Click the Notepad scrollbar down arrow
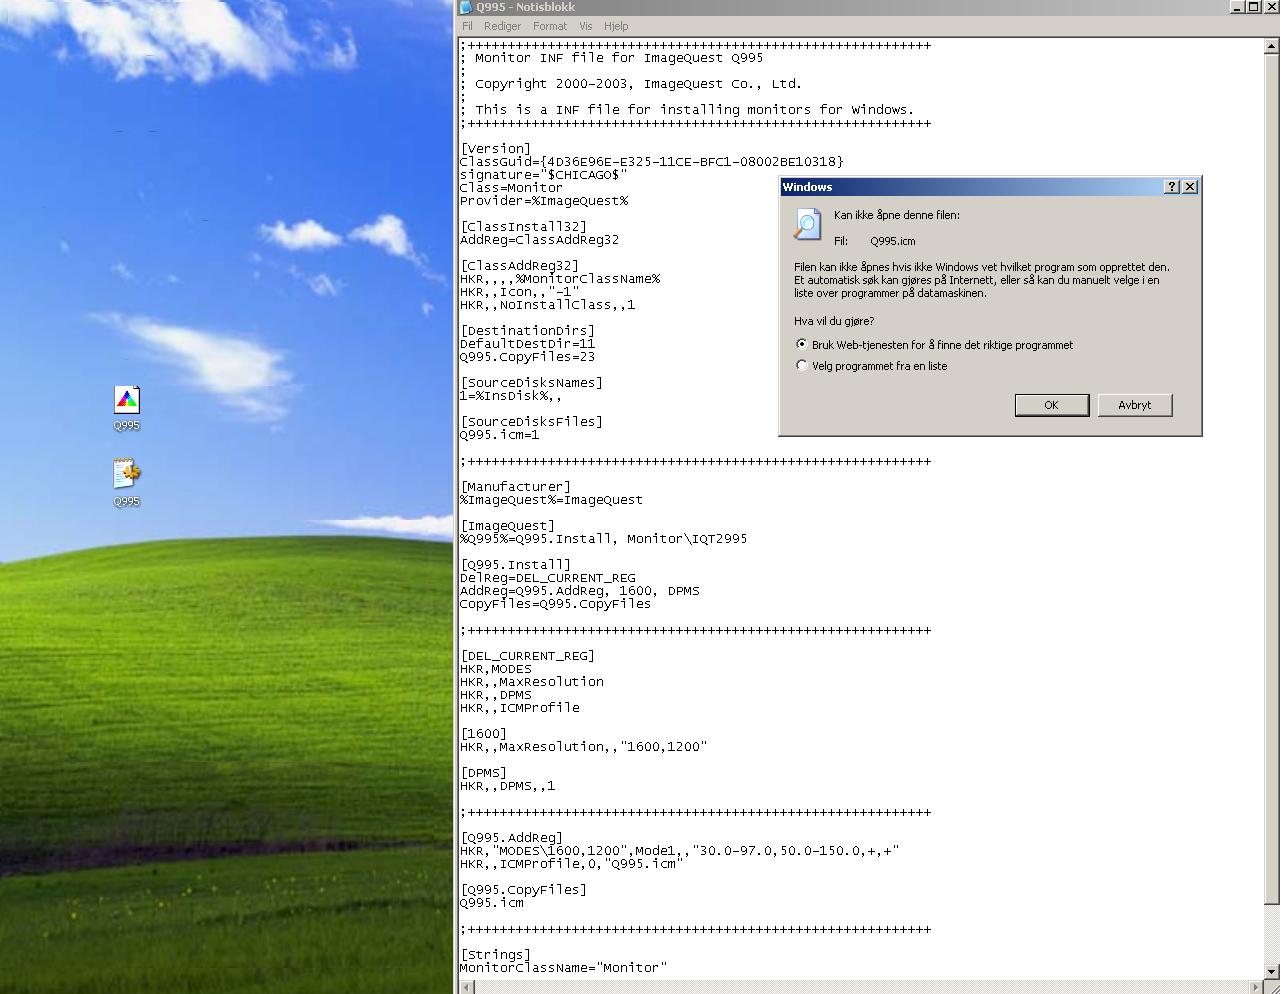This screenshot has width=1285, height=994. [1272, 971]
